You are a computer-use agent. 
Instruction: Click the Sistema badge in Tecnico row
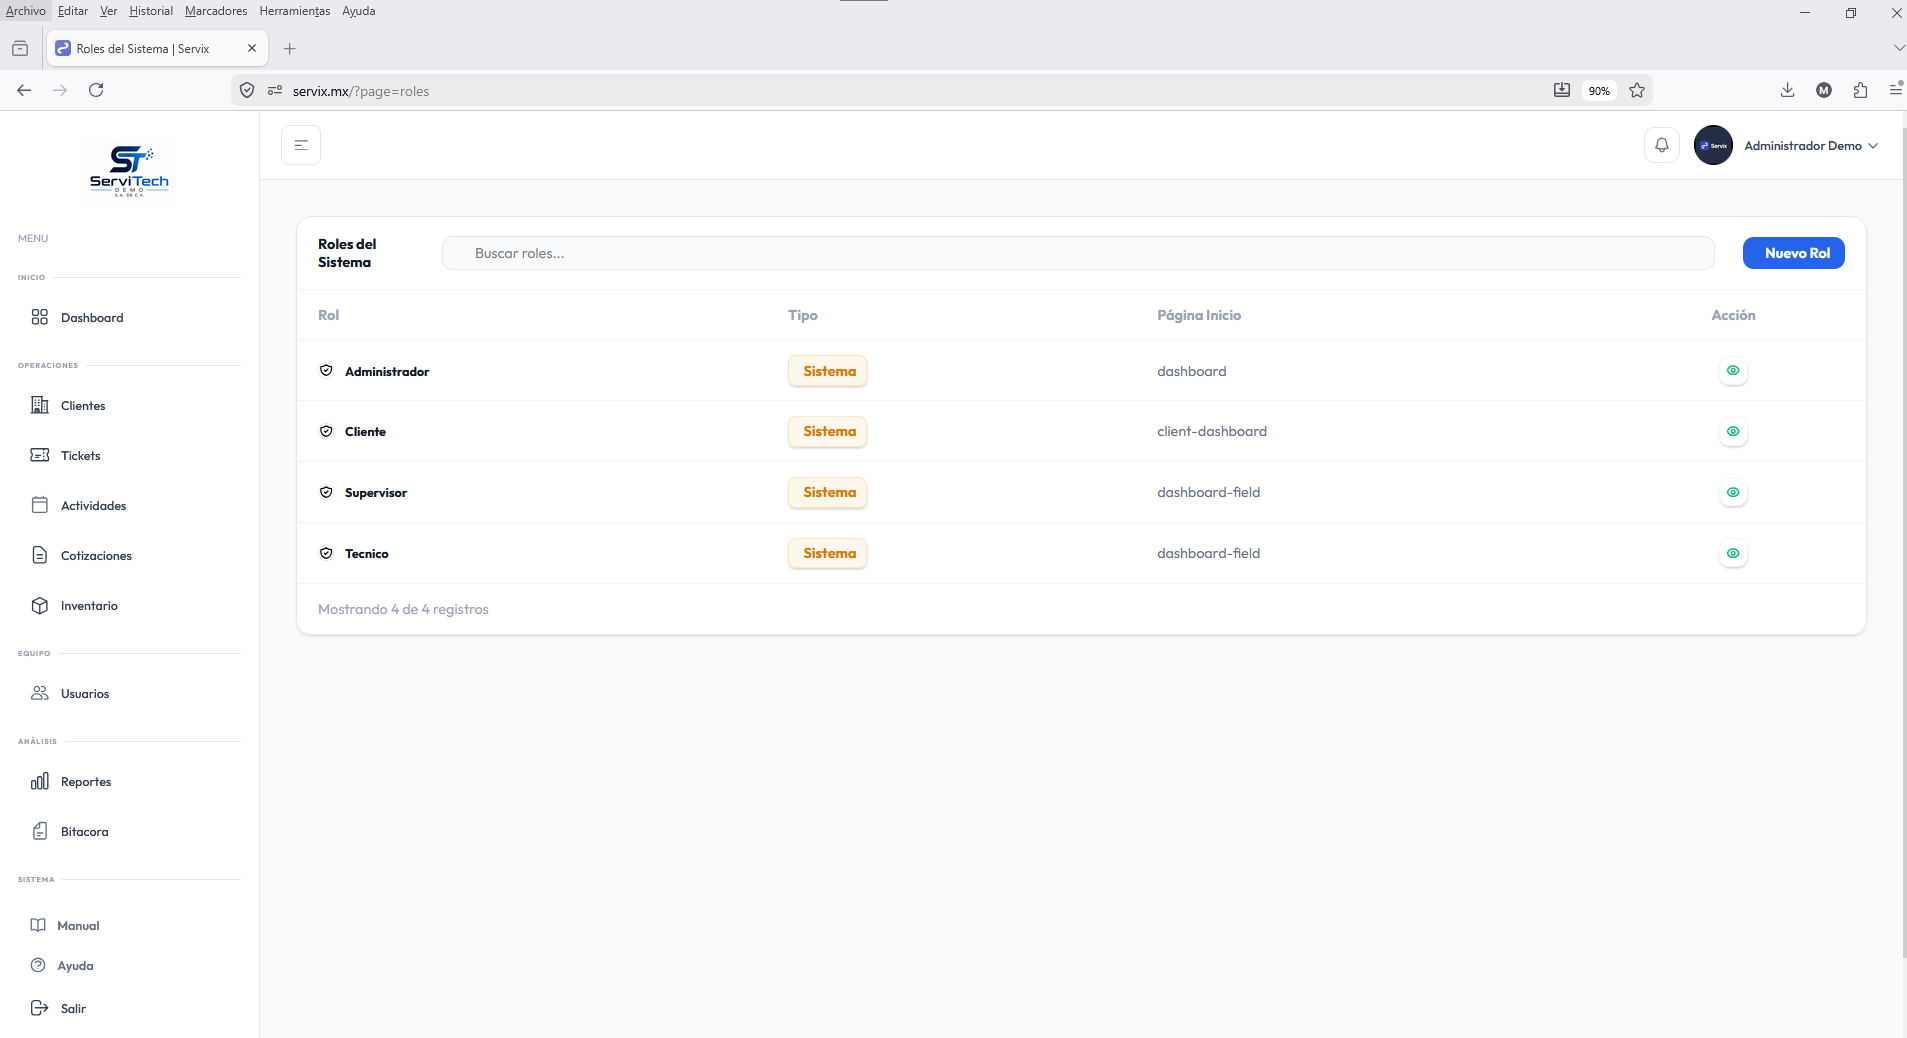click(828, 553)
